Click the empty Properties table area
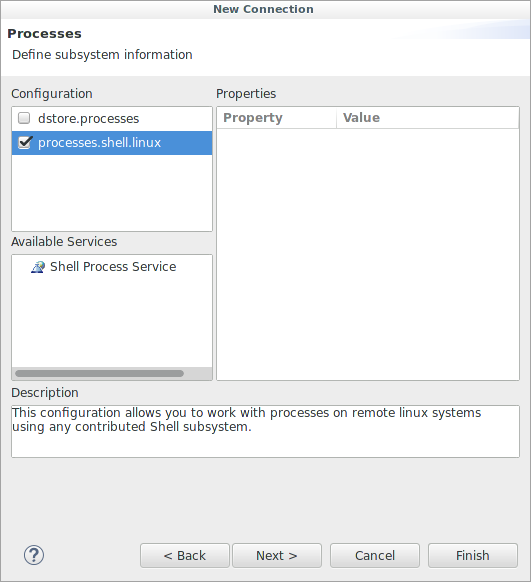The image size is (531, 582). [x=368, y=254]
